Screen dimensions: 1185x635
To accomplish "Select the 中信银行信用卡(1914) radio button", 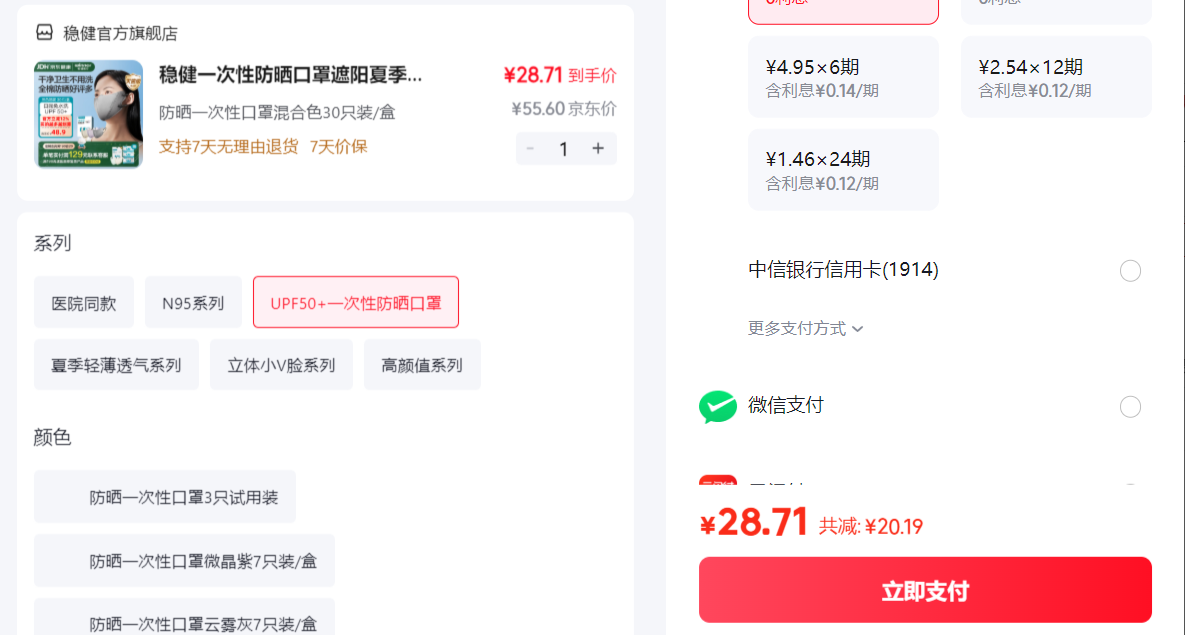I will 1130,271.
